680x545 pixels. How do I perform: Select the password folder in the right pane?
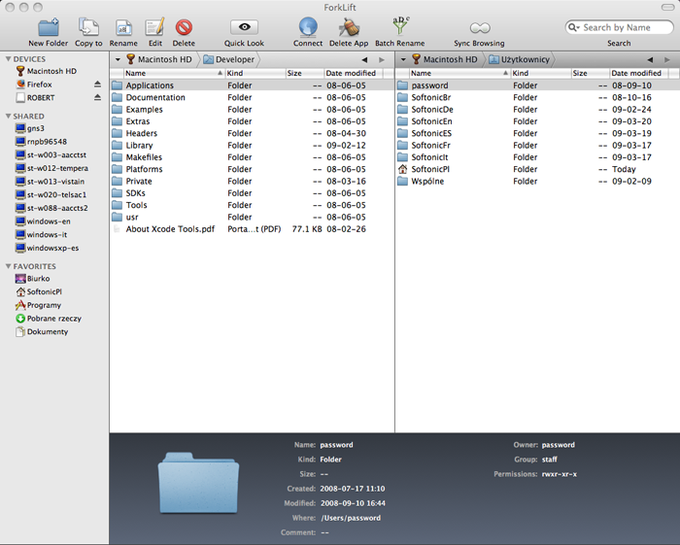[x=537, y=85]
